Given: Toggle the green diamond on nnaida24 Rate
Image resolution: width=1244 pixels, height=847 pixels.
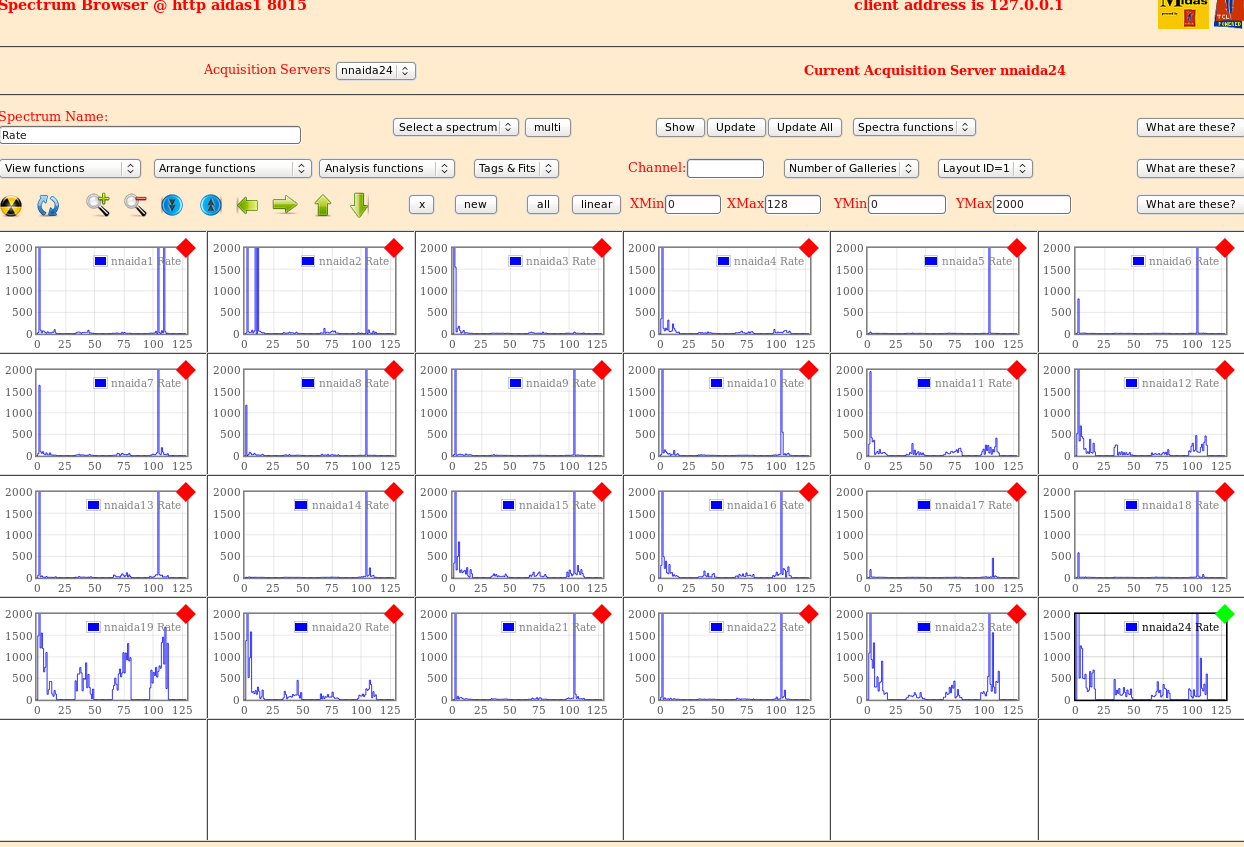Looking at the screenshot, I should pyautogui.click(x=1224, y=614).
